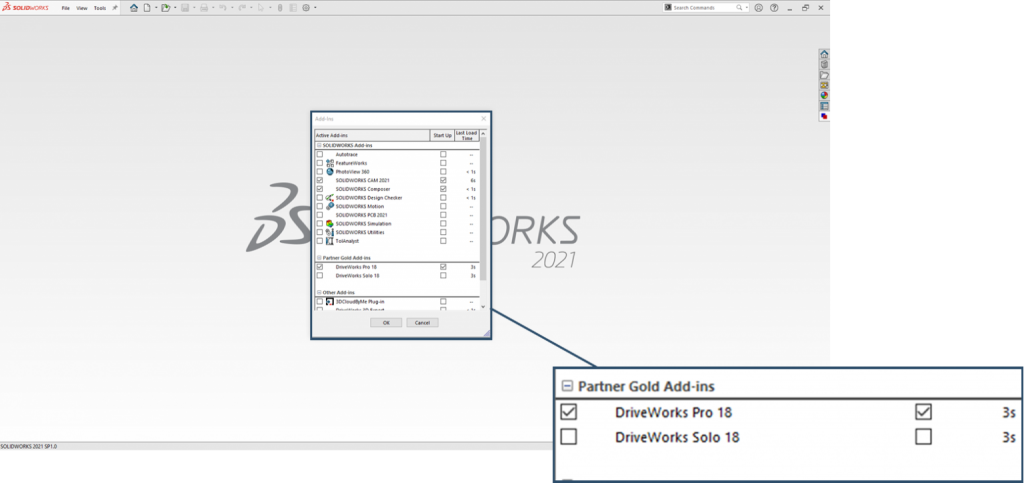Click the Last Load Time column header
Image resolution: width=1024 pixels, height=483 pixels.
coord(467,135)
